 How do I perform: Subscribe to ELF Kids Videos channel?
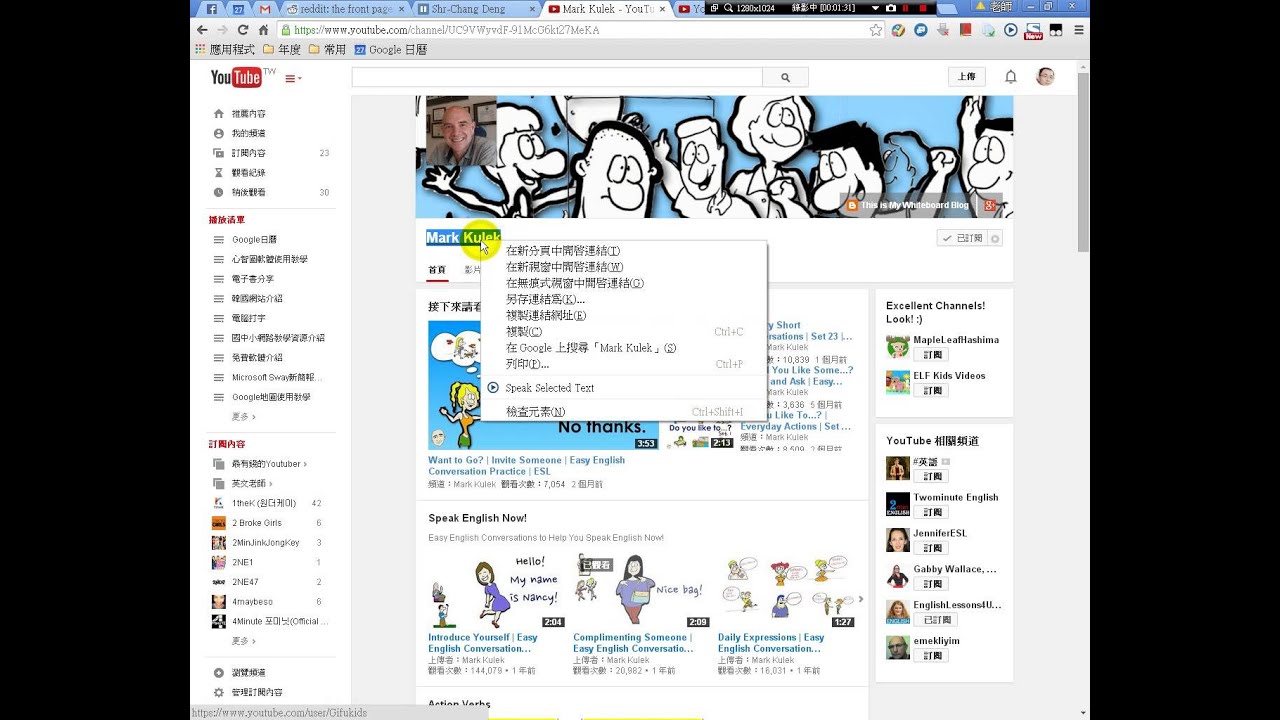(x=931, y=391)
